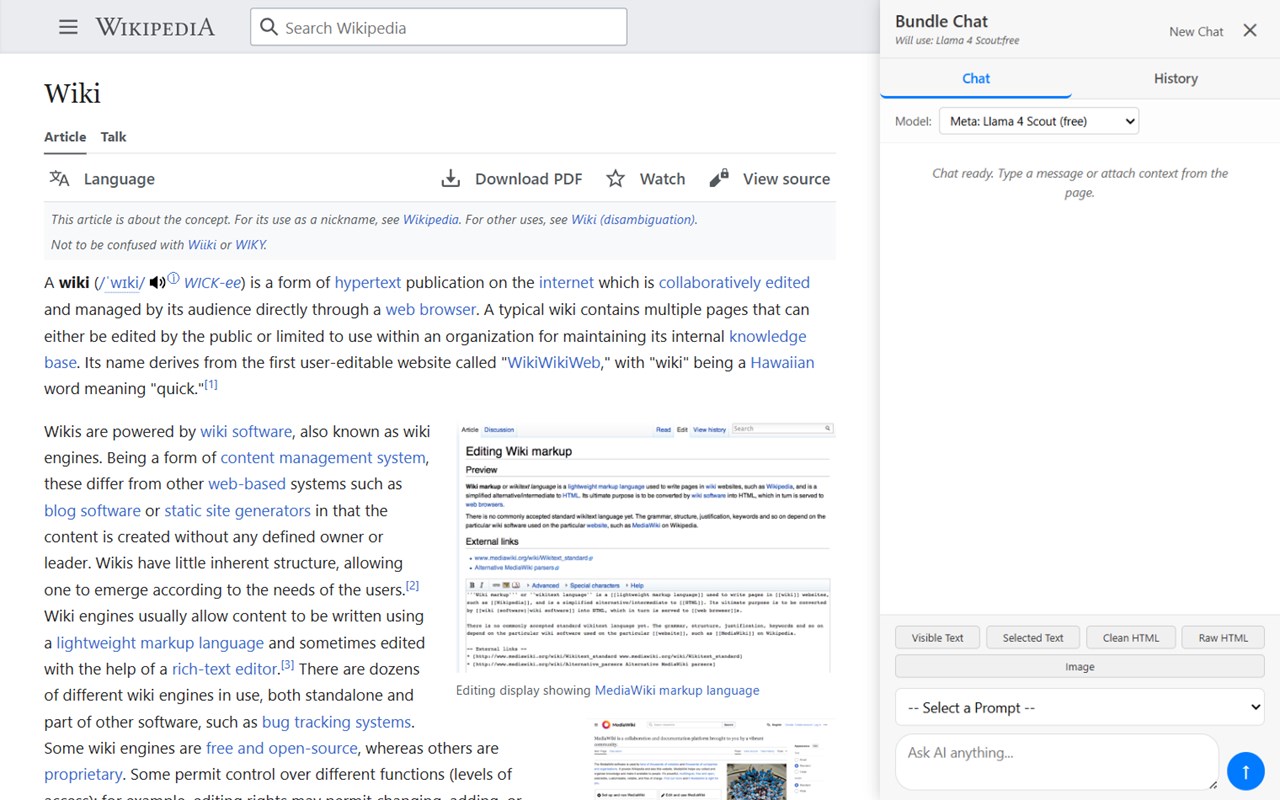
Task: Play the wiki pronunciation audio icon
Action: 157,282
